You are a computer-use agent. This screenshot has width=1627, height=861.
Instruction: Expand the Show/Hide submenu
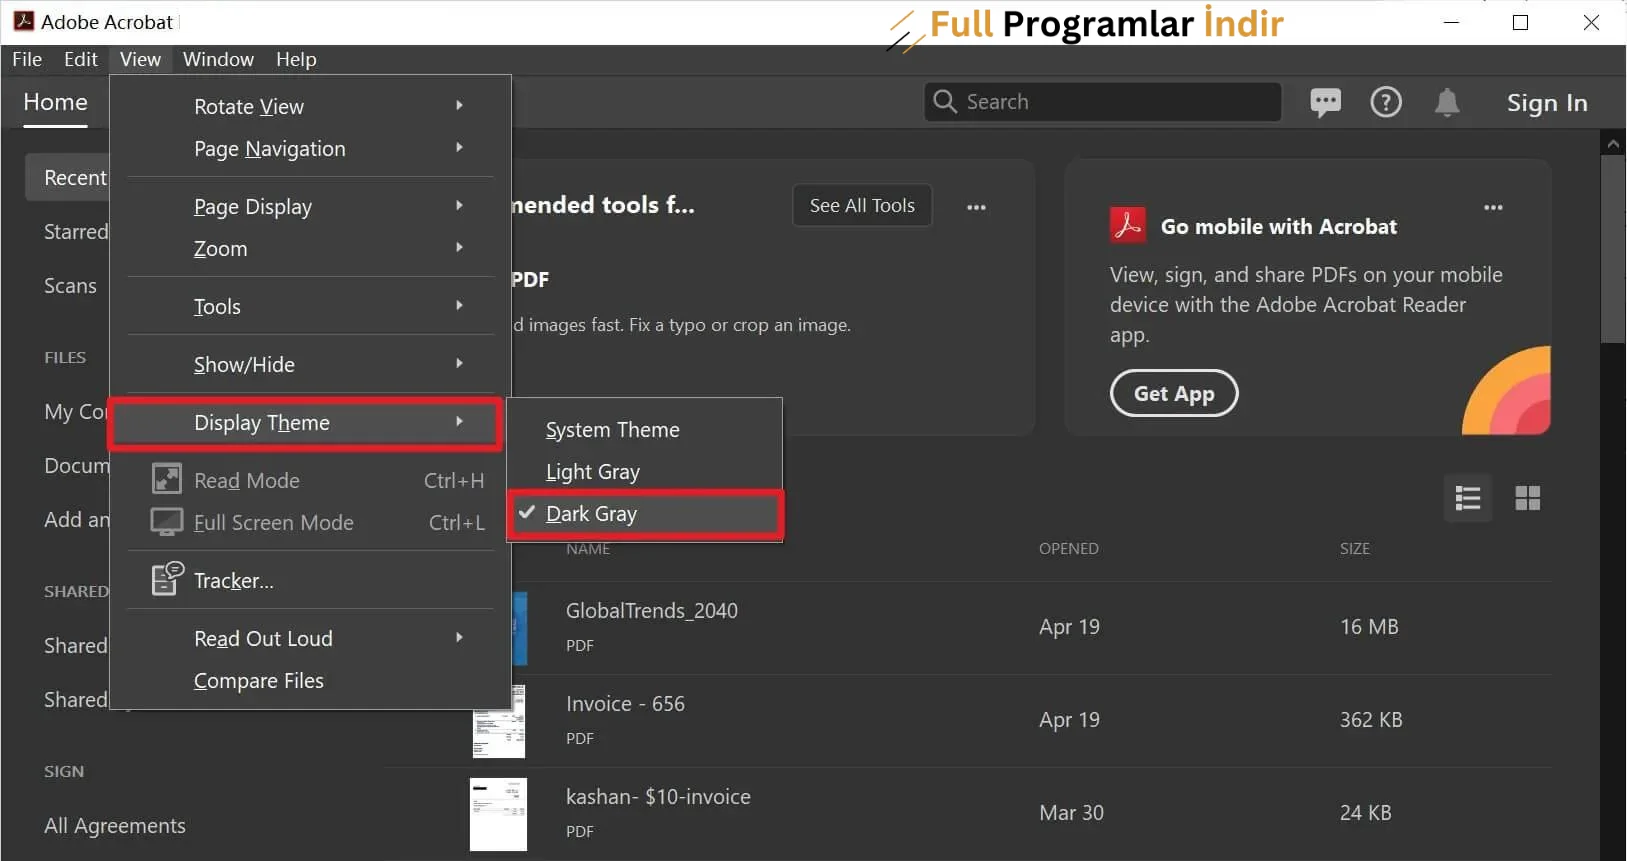pyautogui.click(x=310, y=364)
